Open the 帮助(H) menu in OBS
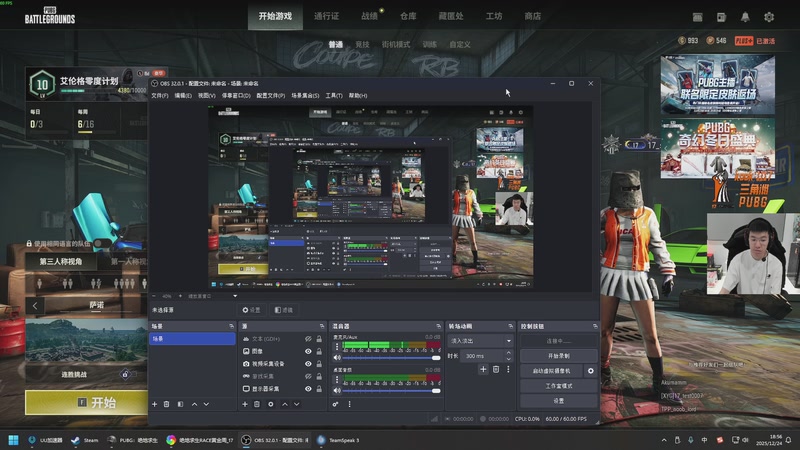800x450 pixels. pos(358,95)
